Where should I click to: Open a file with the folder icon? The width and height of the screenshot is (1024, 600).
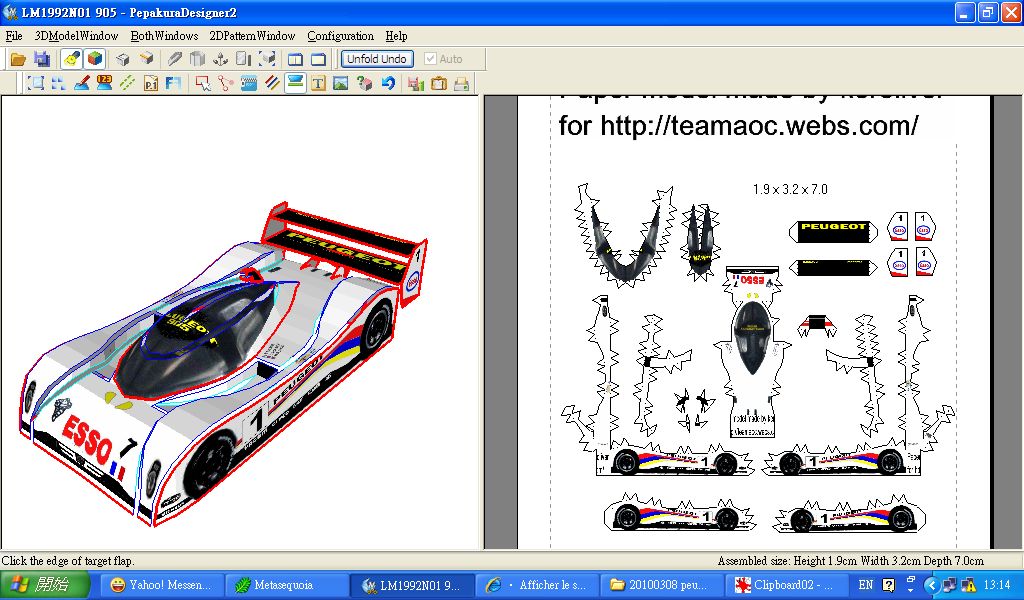click(18, 59)
